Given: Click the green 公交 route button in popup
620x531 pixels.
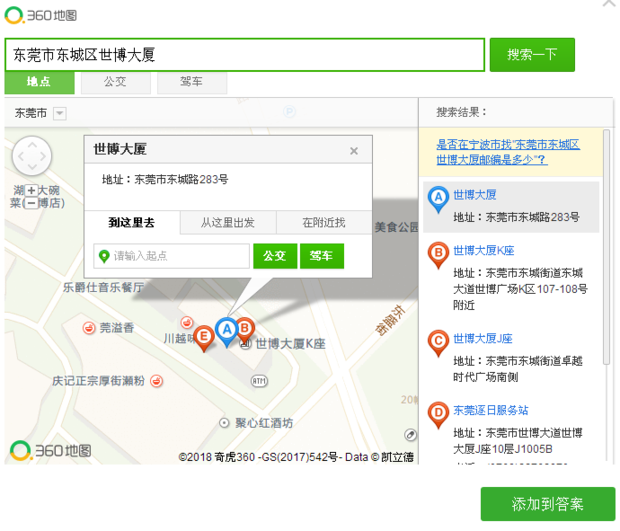Looking at the screenshot, I should coord(275,256).
